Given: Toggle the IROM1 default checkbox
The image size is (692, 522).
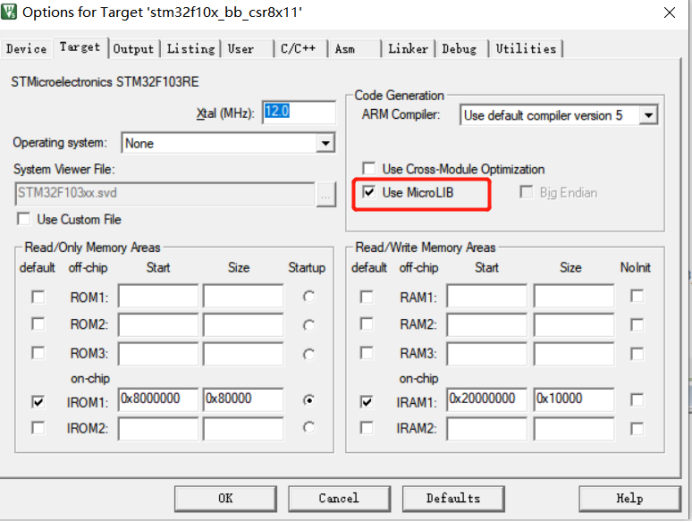Looking at the screenshot, I should 38,402.
